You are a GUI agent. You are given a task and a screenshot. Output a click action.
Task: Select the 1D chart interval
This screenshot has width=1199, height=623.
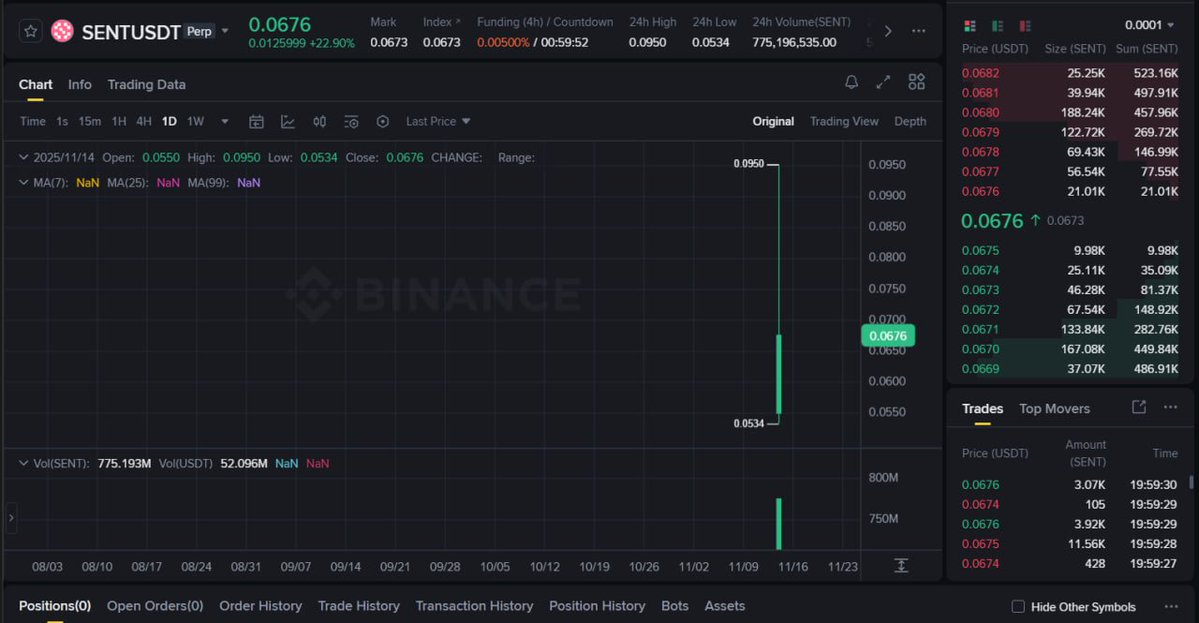click(169, 122)
